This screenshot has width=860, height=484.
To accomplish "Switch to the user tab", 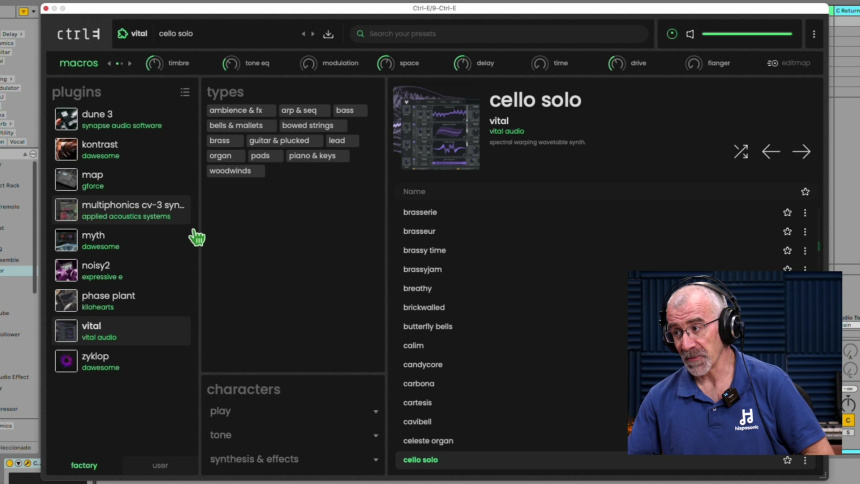I will (x=160, y=465).
